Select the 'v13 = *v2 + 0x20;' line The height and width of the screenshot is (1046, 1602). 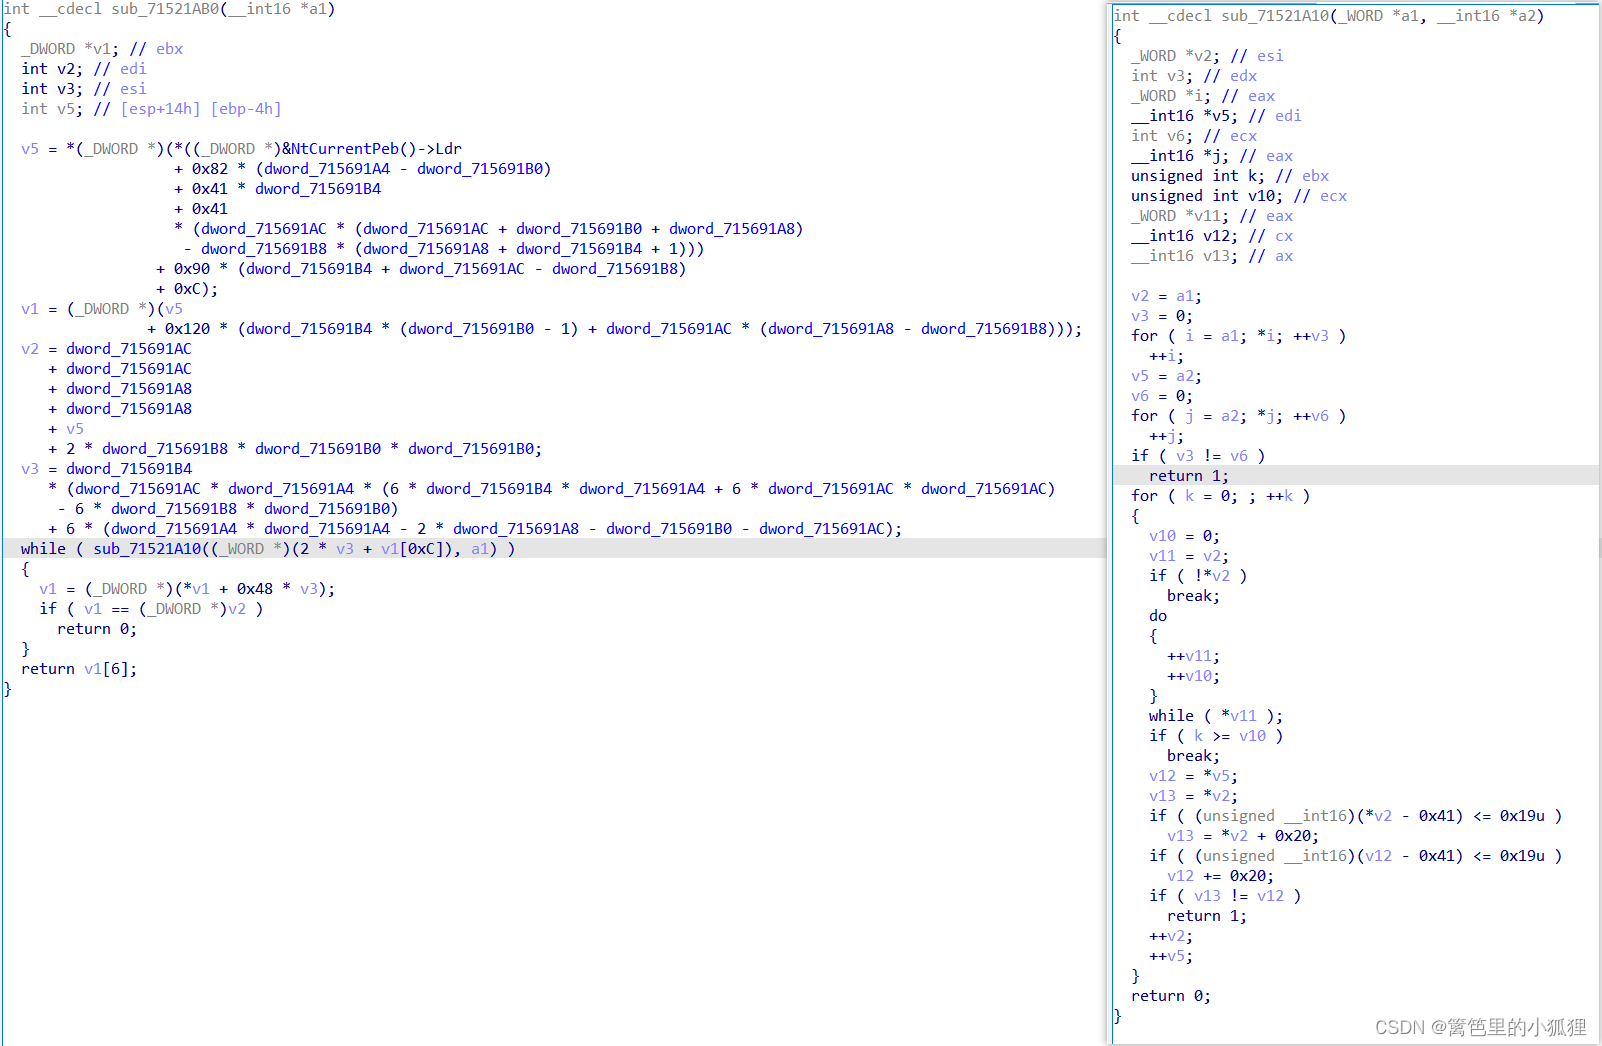[1243, 836]
